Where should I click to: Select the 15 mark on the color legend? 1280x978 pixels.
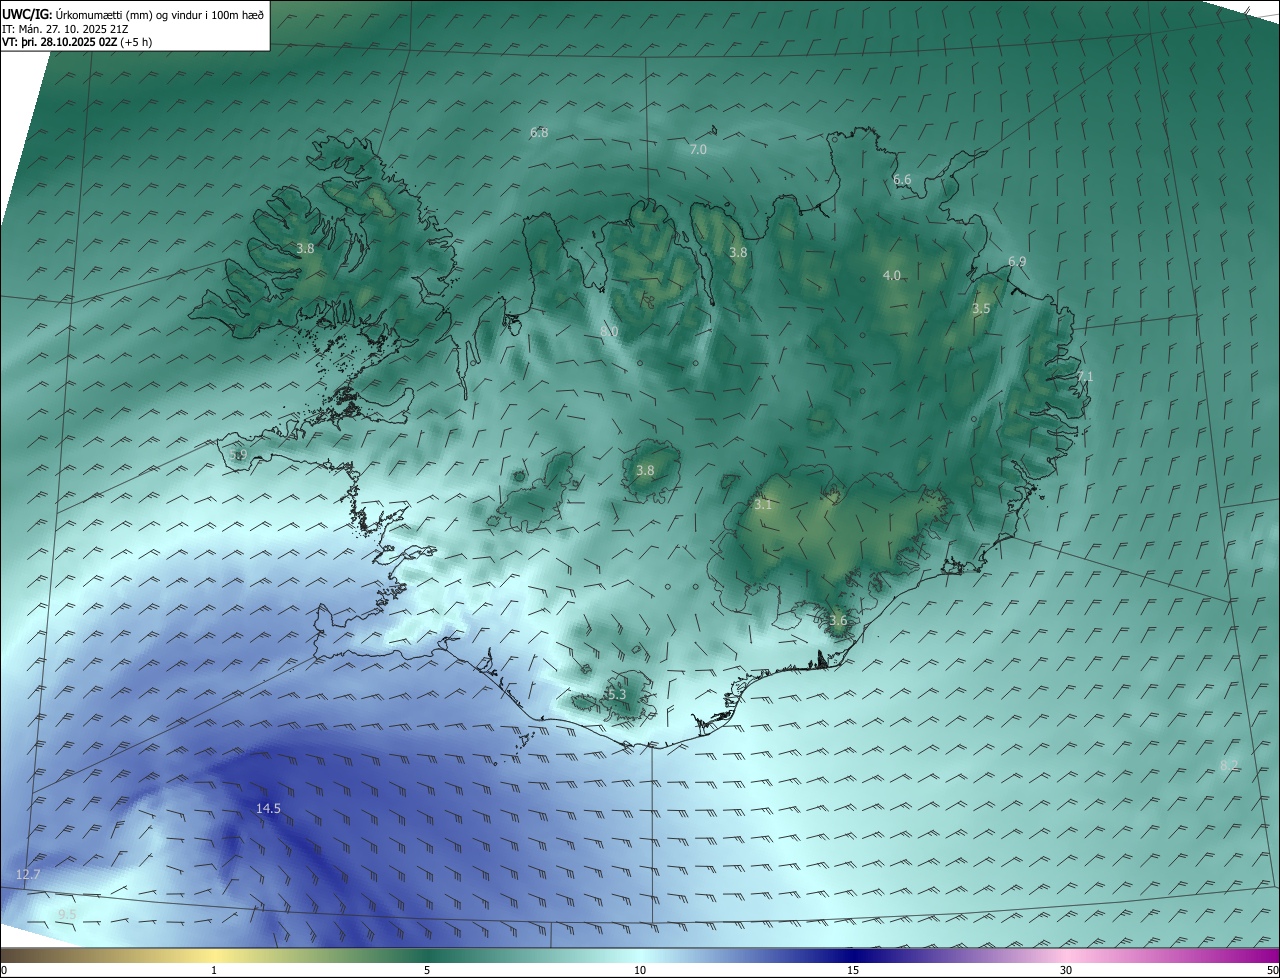853,970
